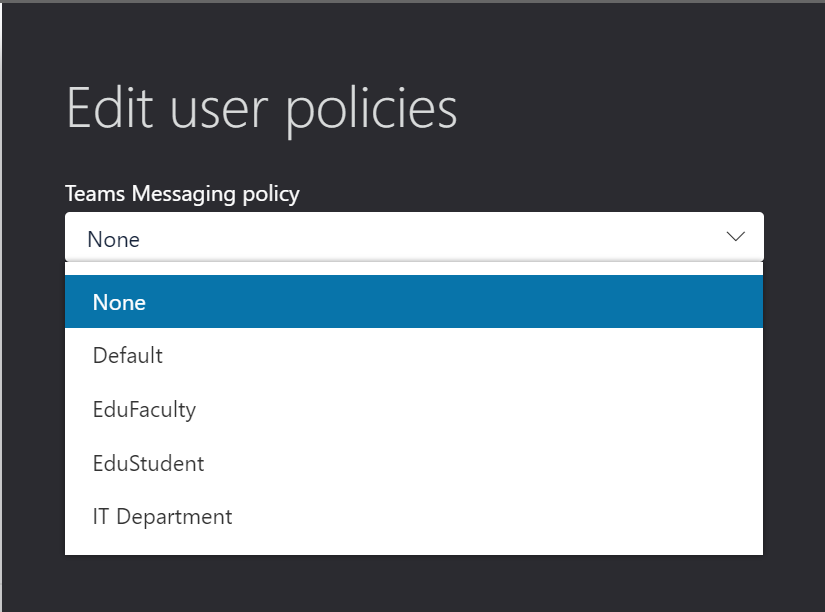Apply the EduStudent messaging policy
Screen dimensions: 825x612
[x=414, y=463]
